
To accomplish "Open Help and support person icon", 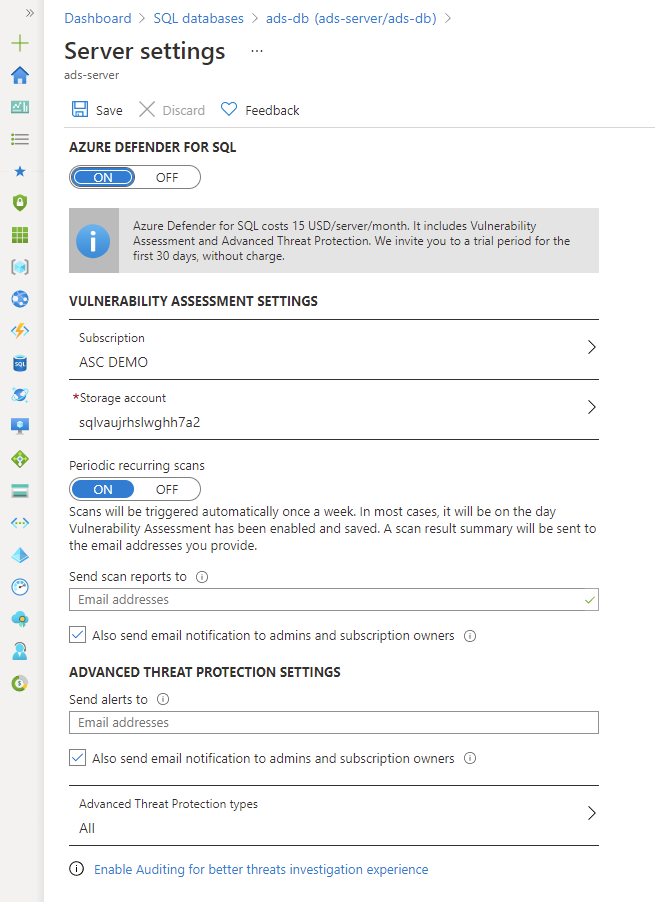I will 20,651.
